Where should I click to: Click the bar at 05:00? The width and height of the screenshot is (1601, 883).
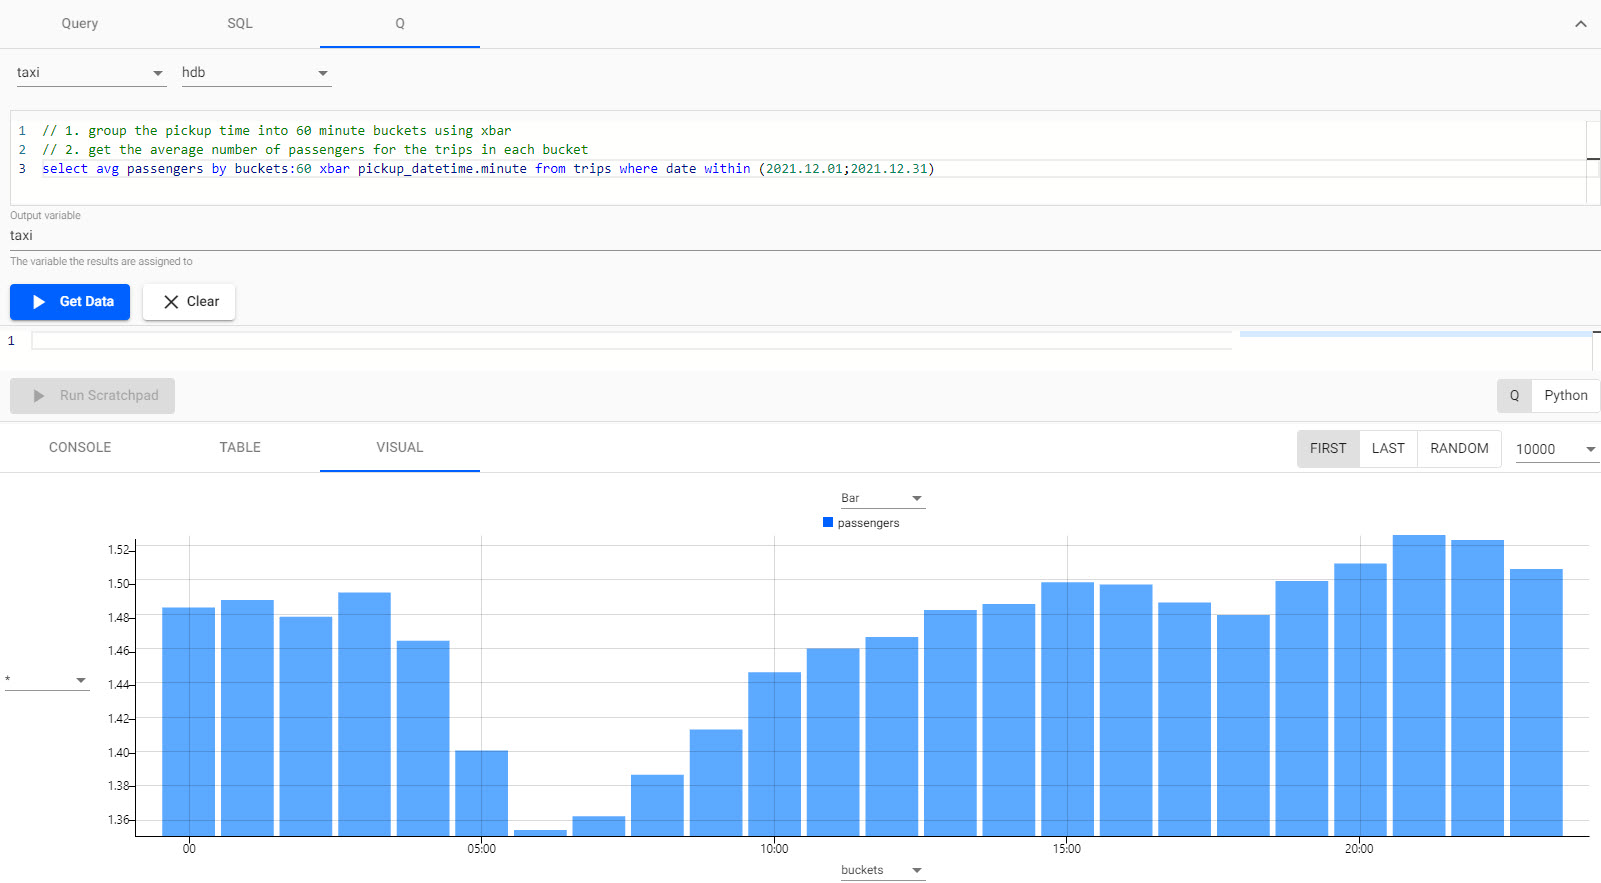click(x=482, y=793)
